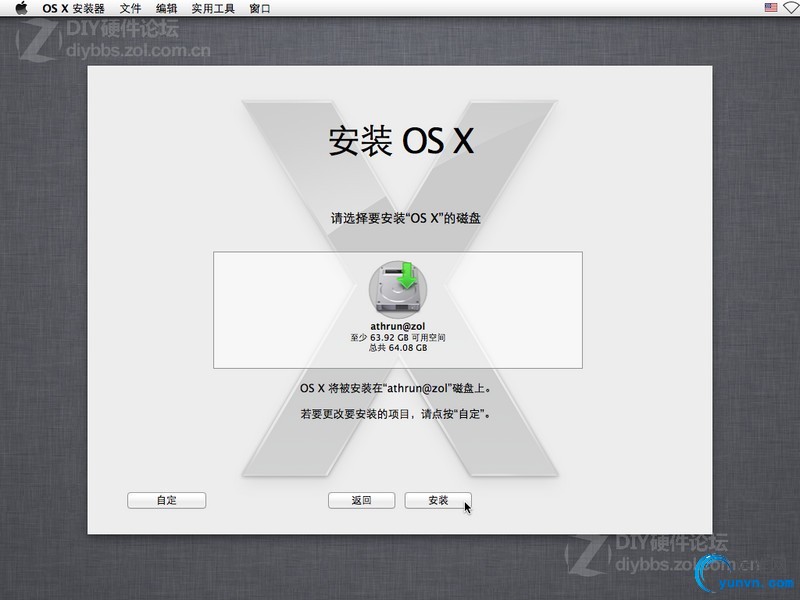Viewport: 800px width, 600px height.
Task: Click the 若要更改要安装的项目 hint text
Action: [x=396, y=414]
